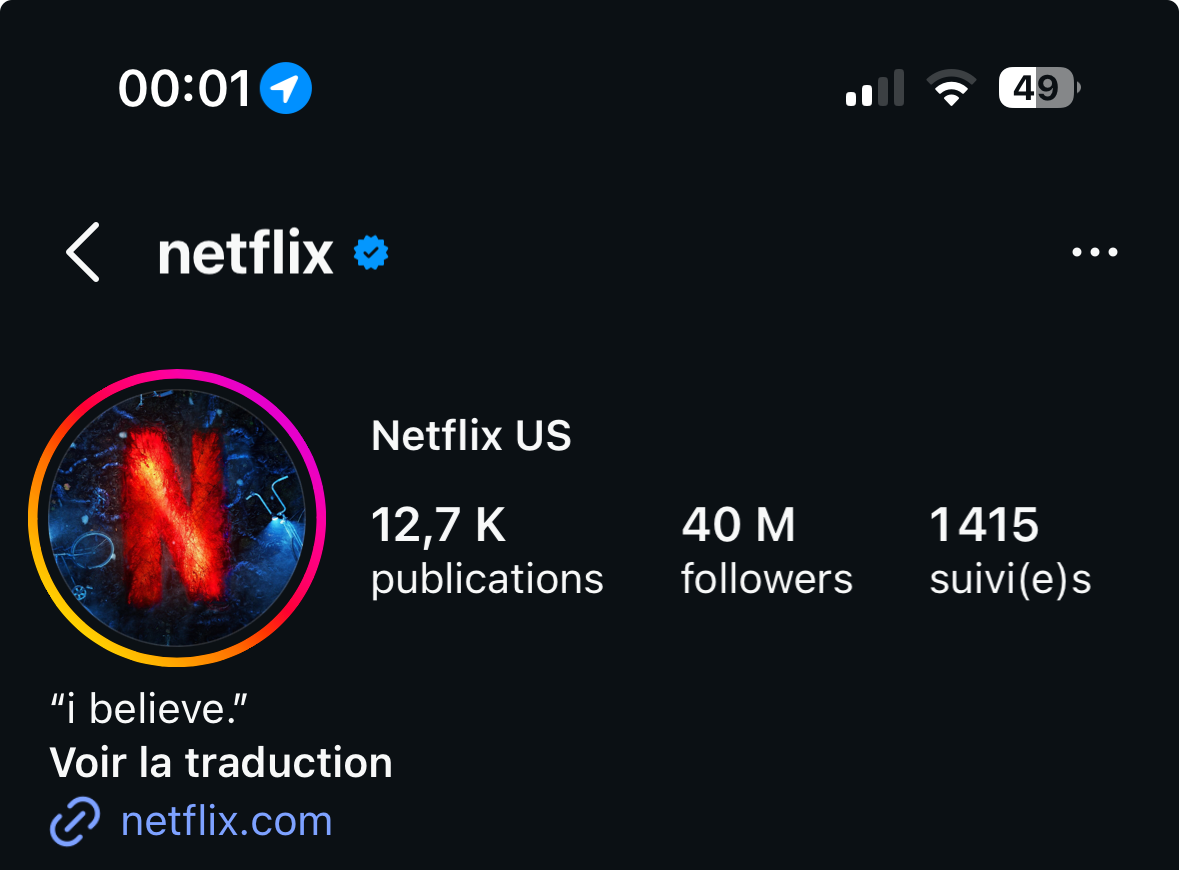Tap the Wi-Fi status icon

(x=952, y=89)
